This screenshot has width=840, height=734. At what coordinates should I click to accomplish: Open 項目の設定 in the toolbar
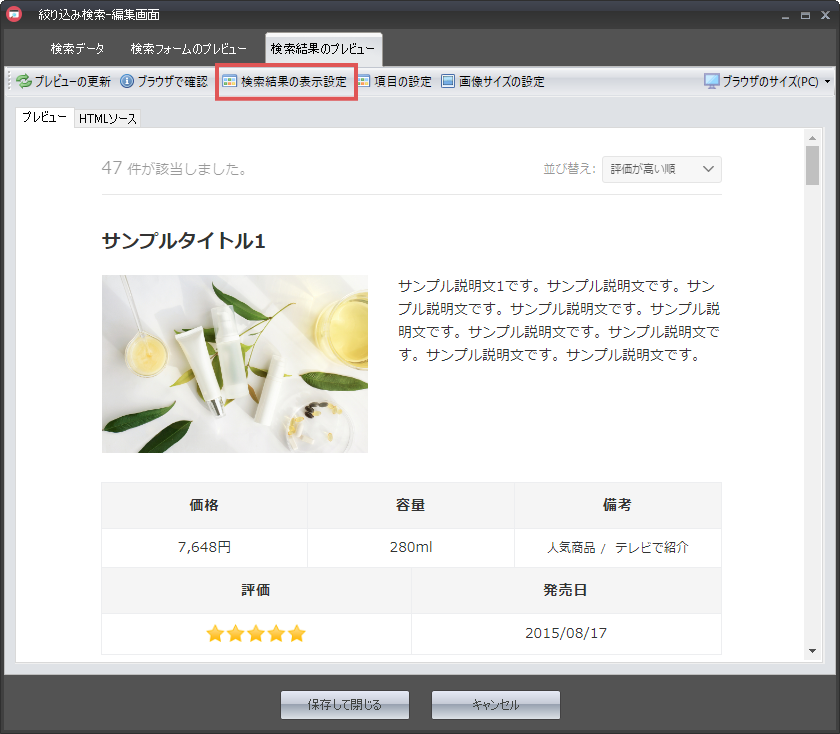tap(394, 82)
